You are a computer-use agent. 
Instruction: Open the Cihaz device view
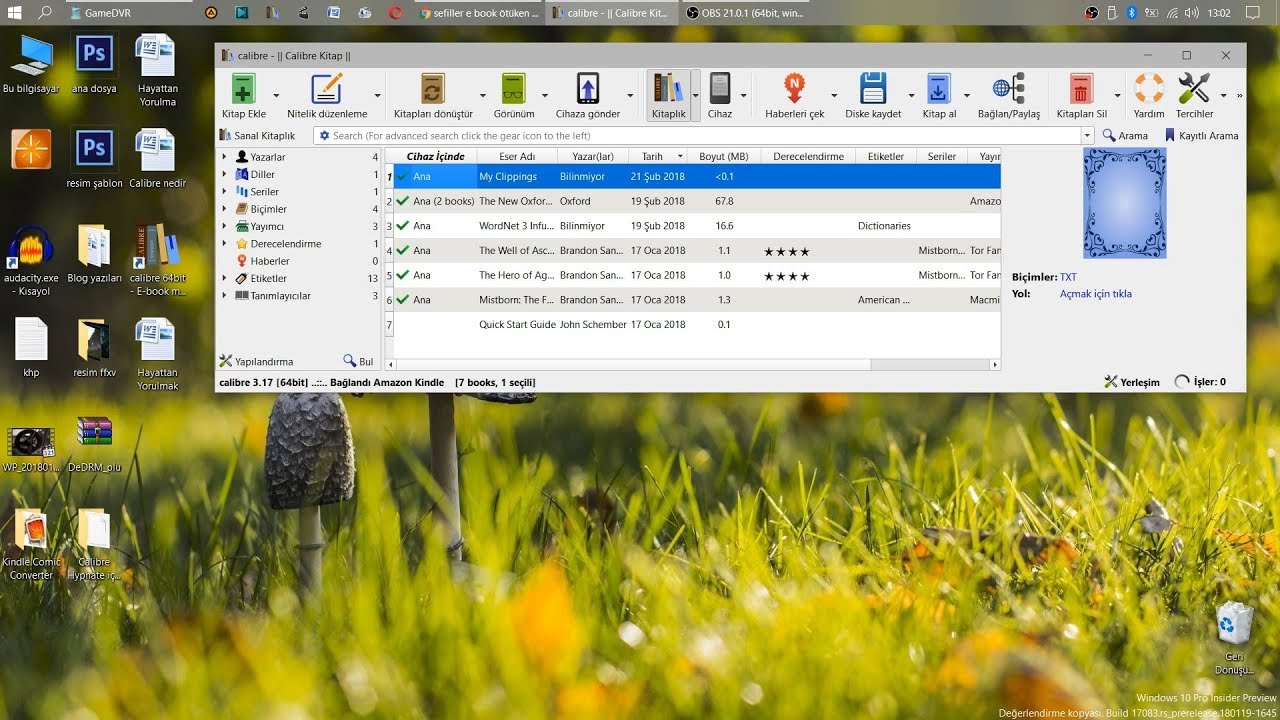720,89
